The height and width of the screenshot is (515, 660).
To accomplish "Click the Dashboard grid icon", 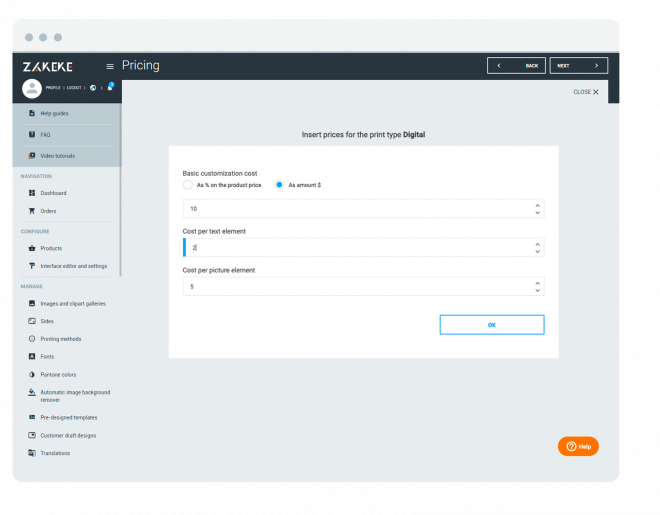I will 32,193.
